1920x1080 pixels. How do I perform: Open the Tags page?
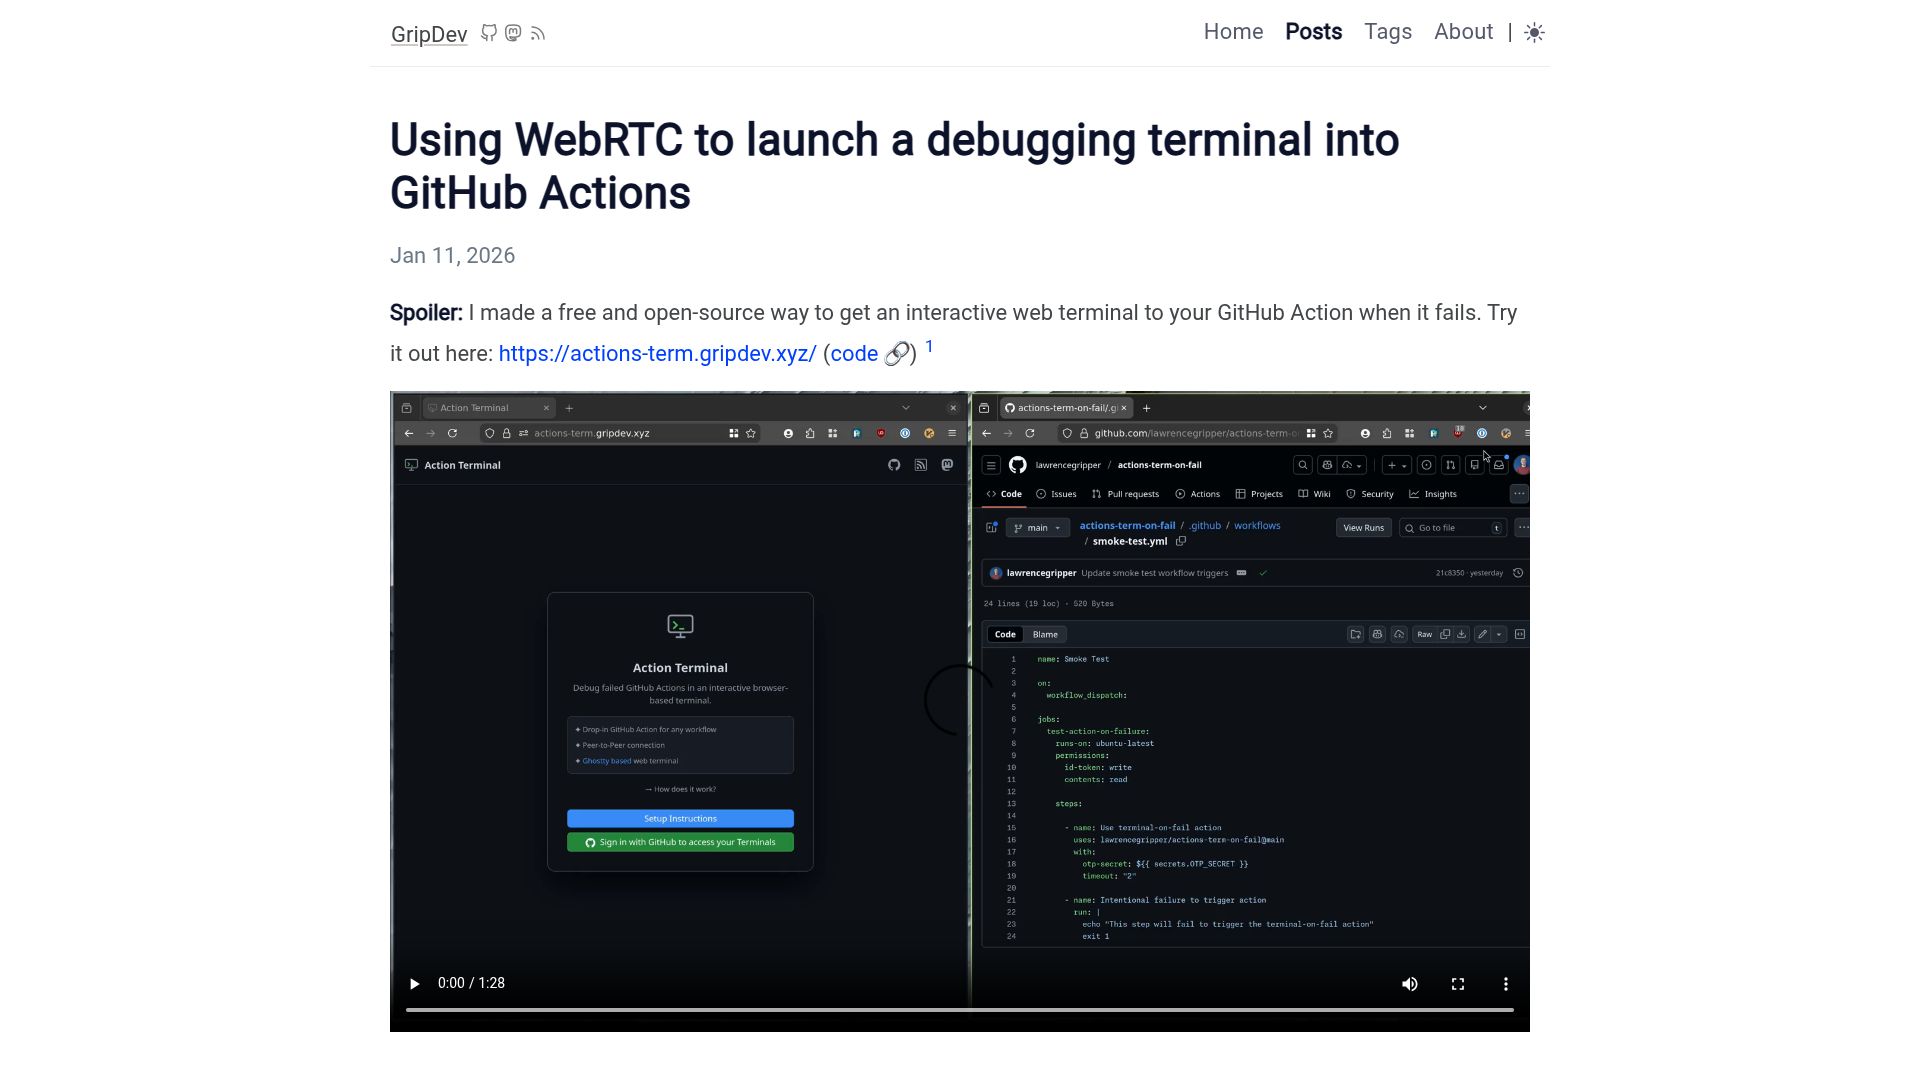pyautogui.click(x=1388, y=32)
